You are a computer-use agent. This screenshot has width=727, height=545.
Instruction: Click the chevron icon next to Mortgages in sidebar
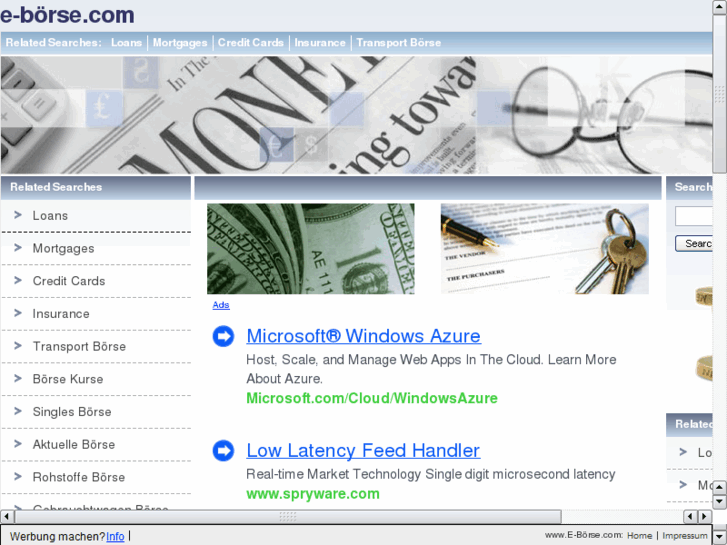(x=18, y=248)
